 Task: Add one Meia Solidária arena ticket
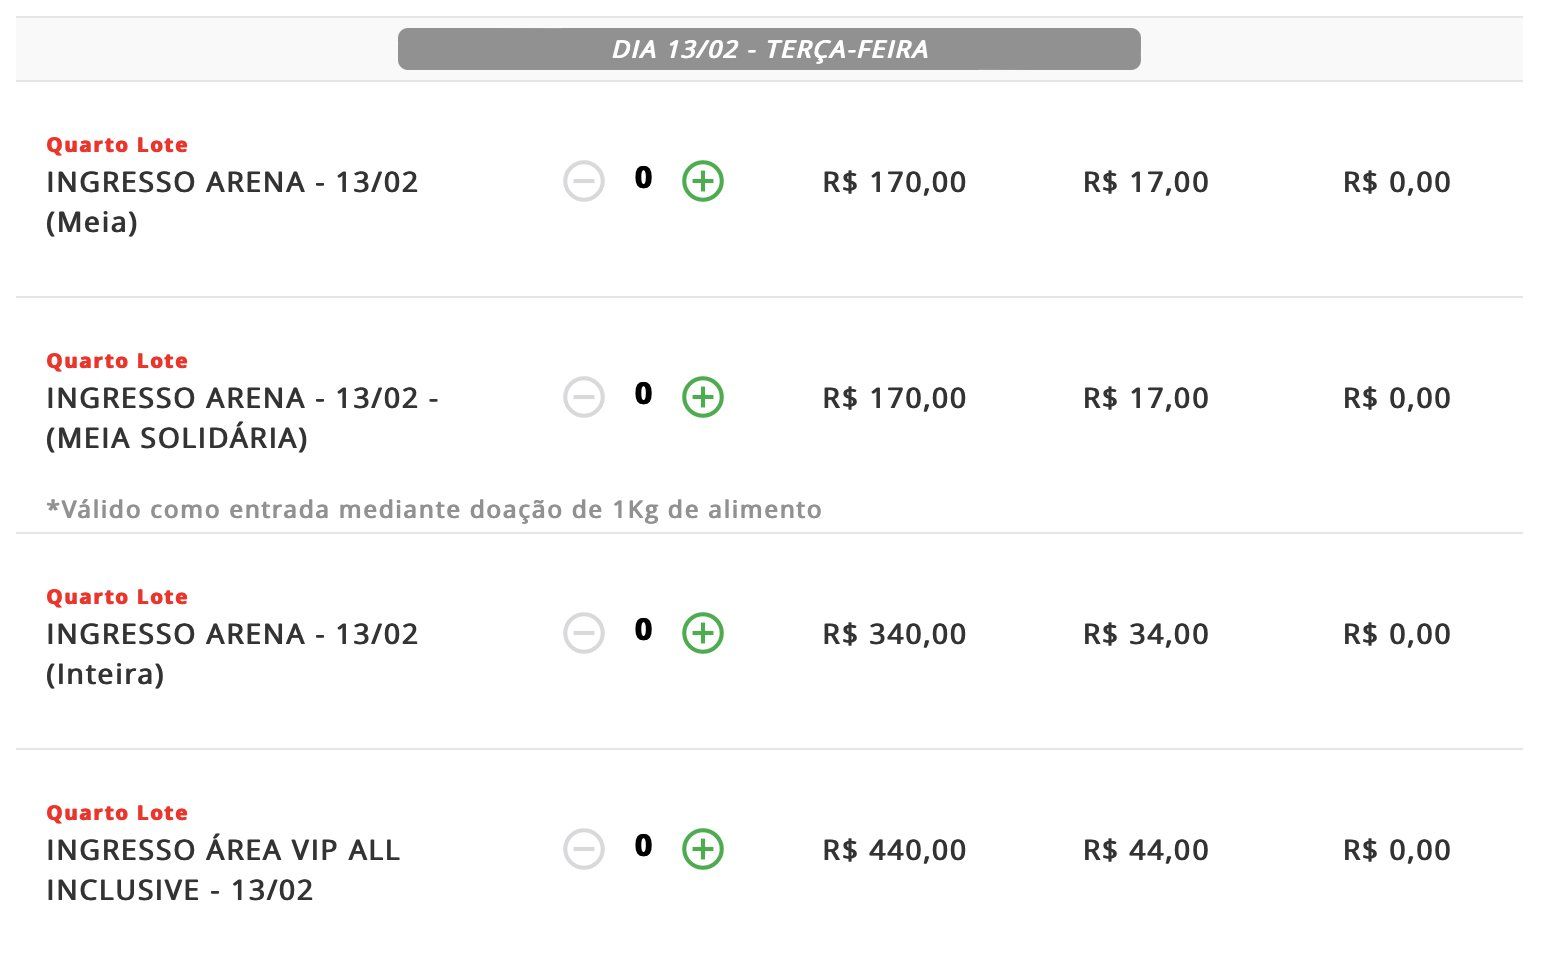[x=703, y=398]
